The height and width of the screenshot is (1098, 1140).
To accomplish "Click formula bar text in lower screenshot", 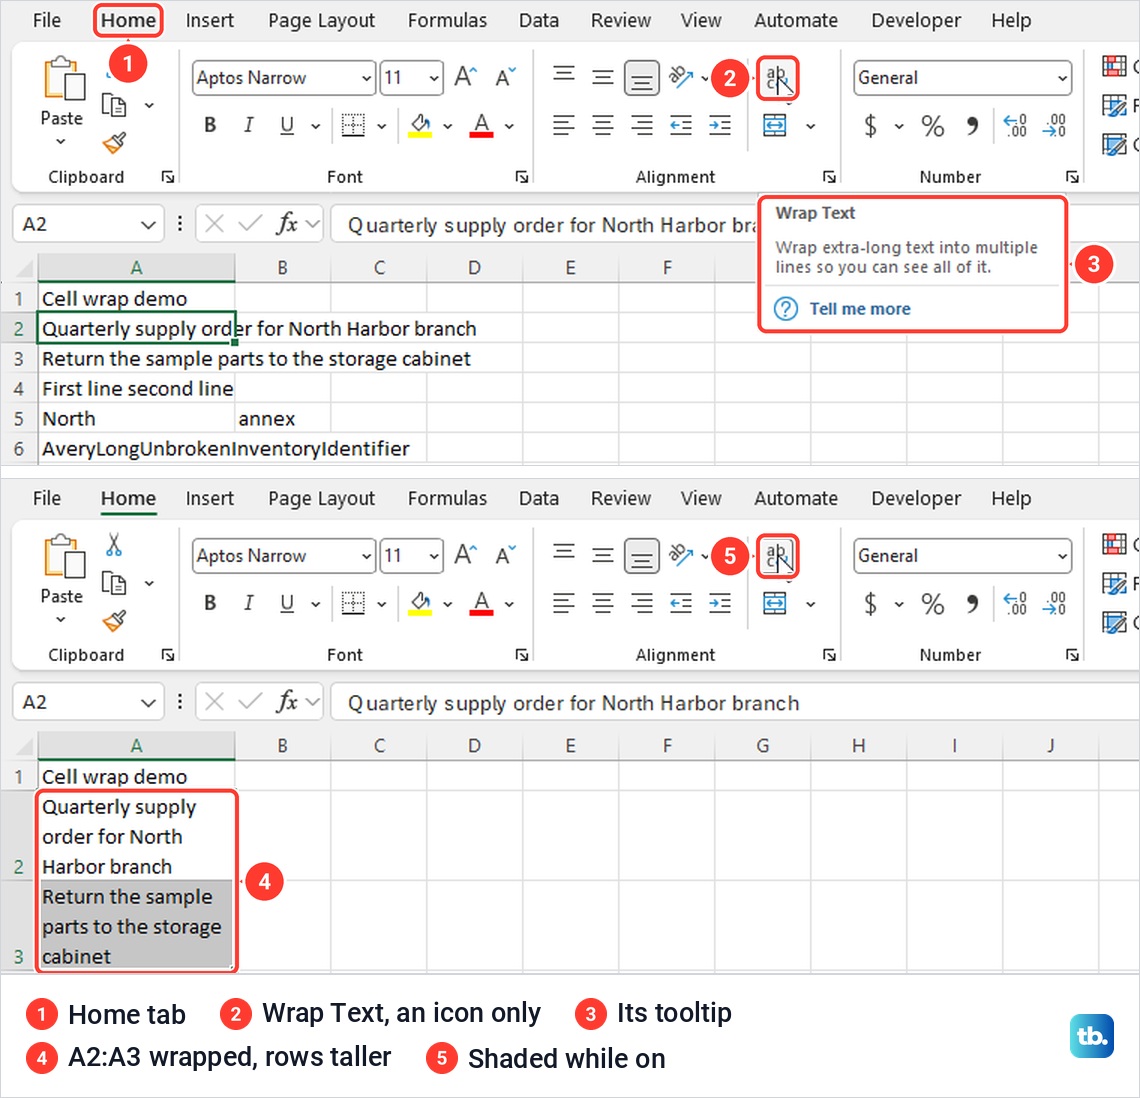I will [x=574, y=703].
